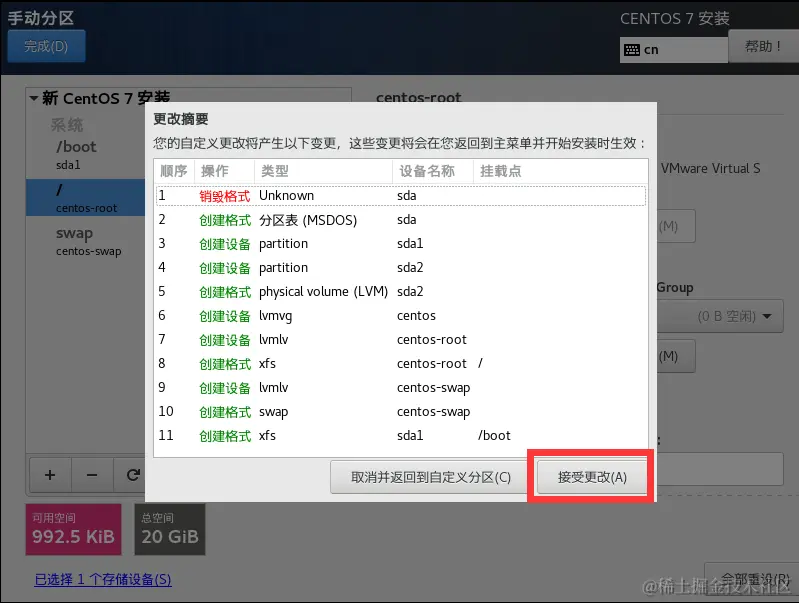Click the 总空间 20 GiB box
Screen dimensions: 799x603
pos(170,529)
